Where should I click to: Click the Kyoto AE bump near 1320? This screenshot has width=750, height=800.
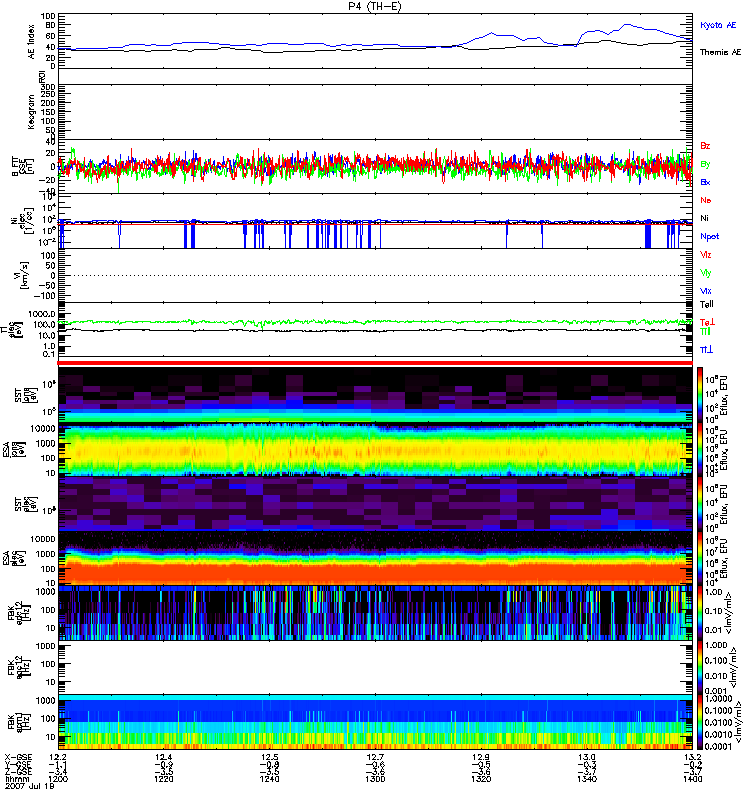click(492, 34)
